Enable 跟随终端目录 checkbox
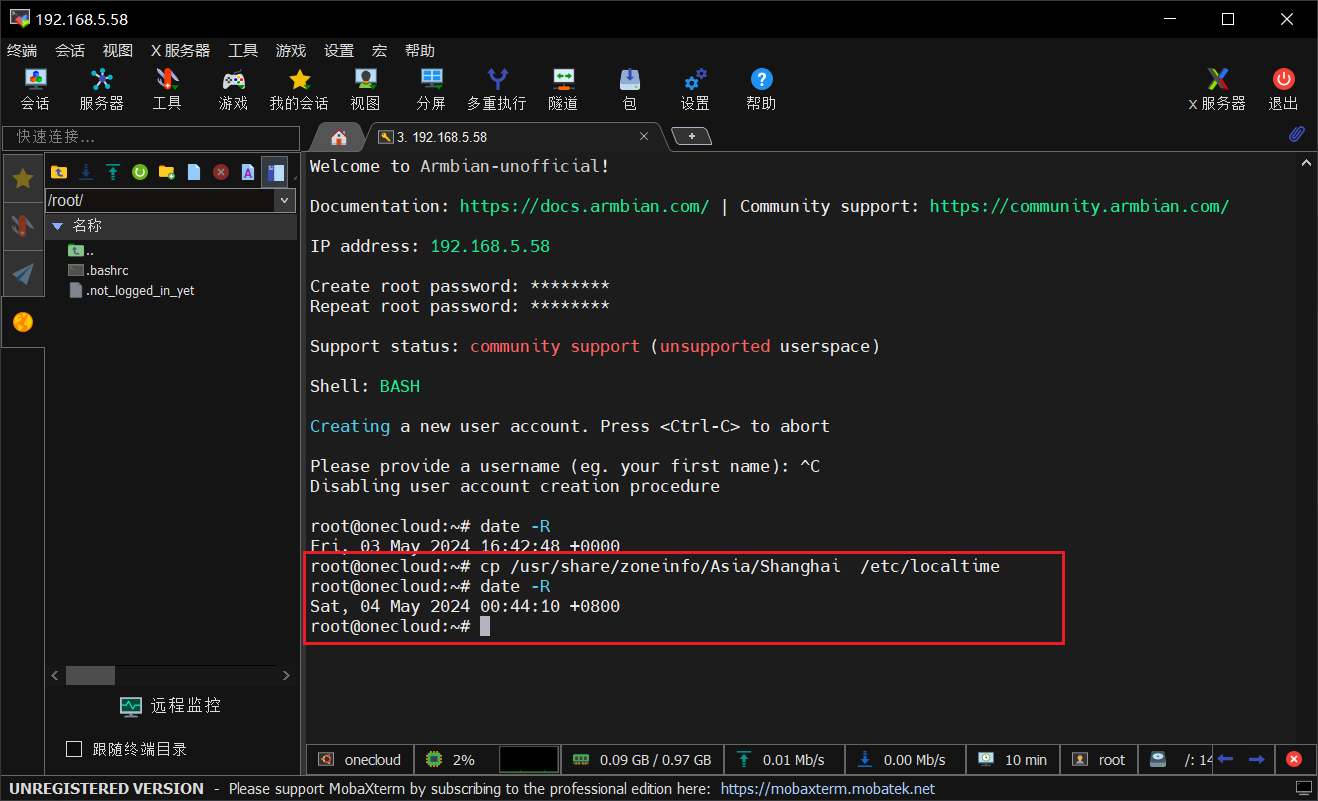This screenshot has width=1318, height=801. tap(73, 749)
